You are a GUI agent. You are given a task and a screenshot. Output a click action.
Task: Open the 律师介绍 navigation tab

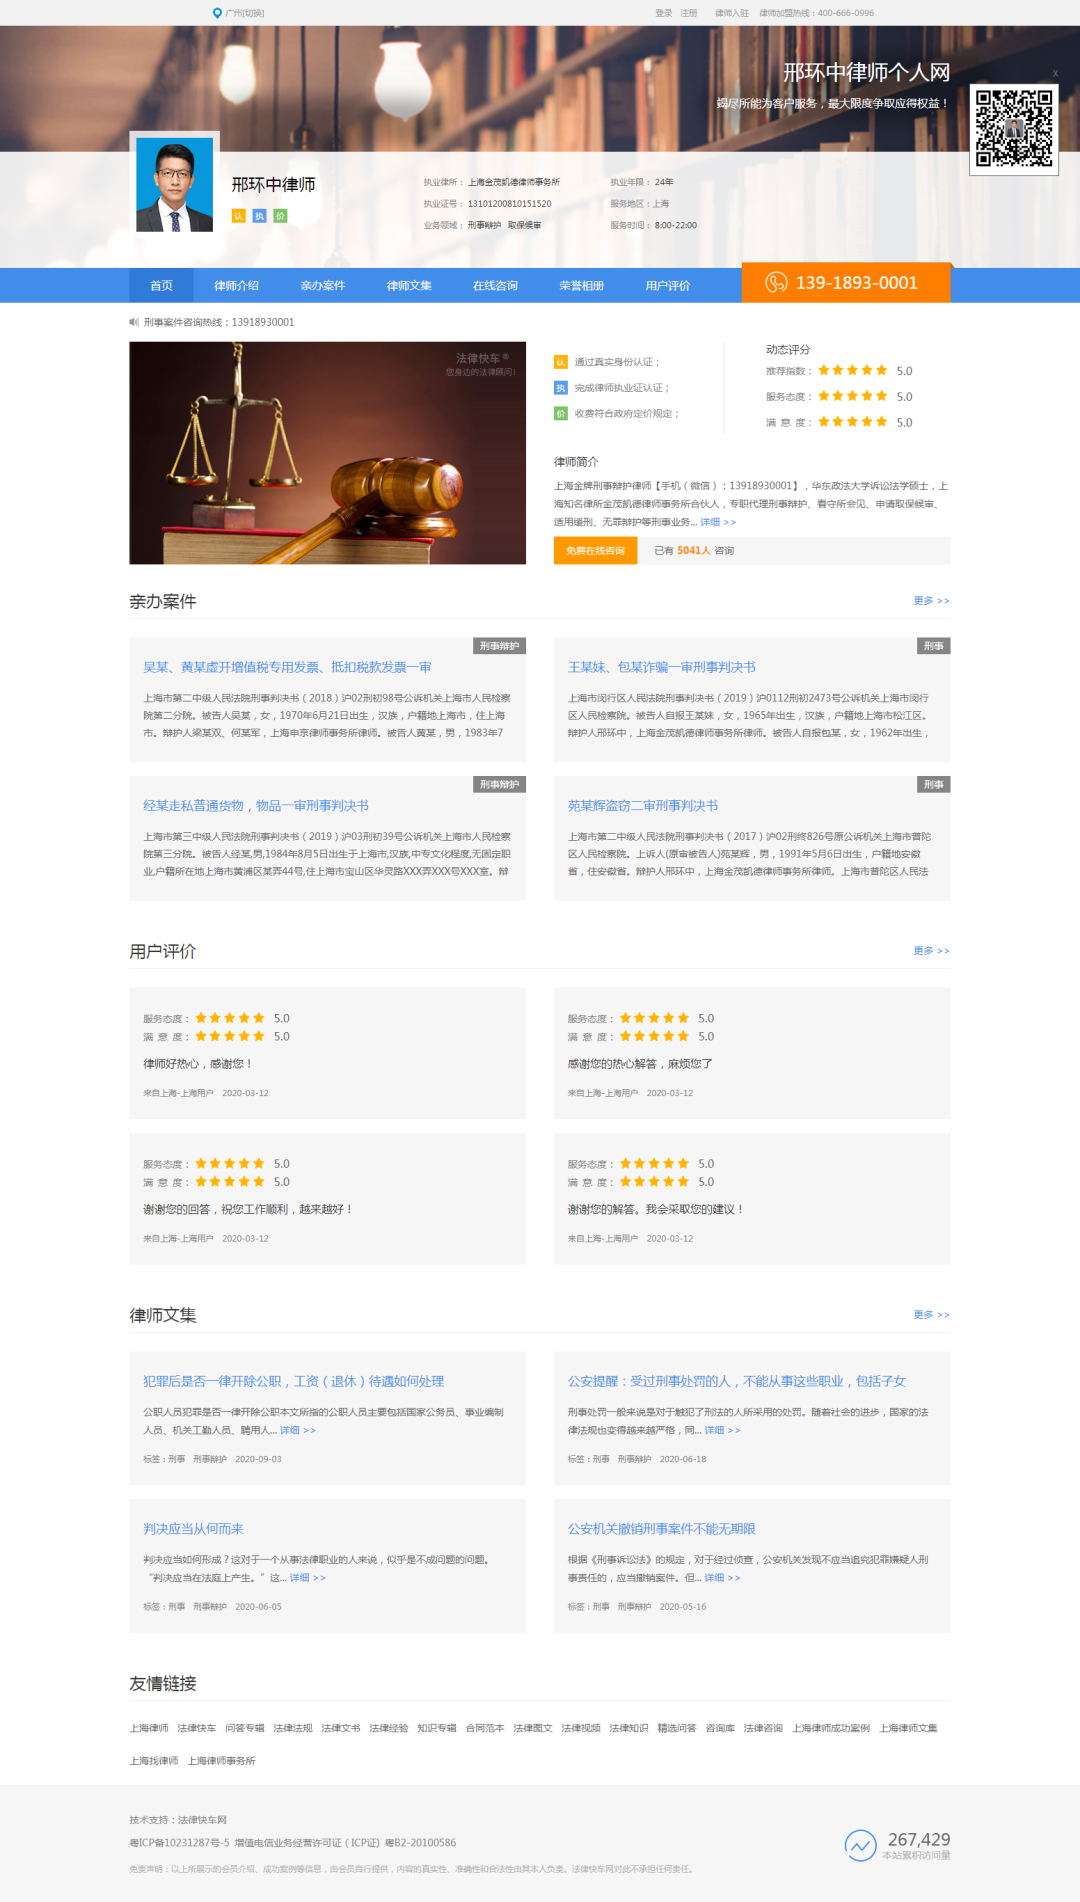point(236,286)
